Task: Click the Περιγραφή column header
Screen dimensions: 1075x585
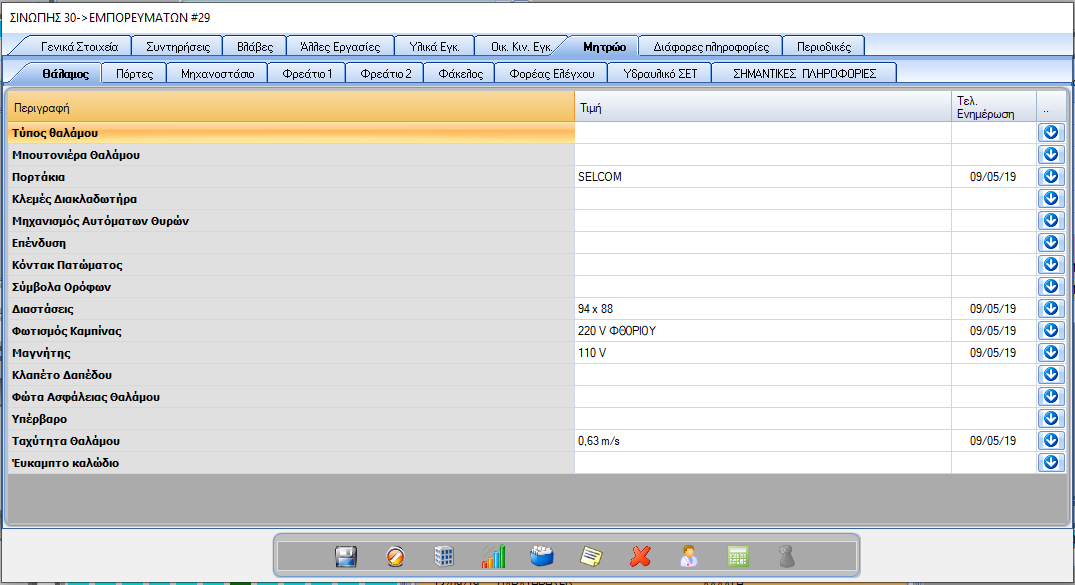Action: (290, 108)
